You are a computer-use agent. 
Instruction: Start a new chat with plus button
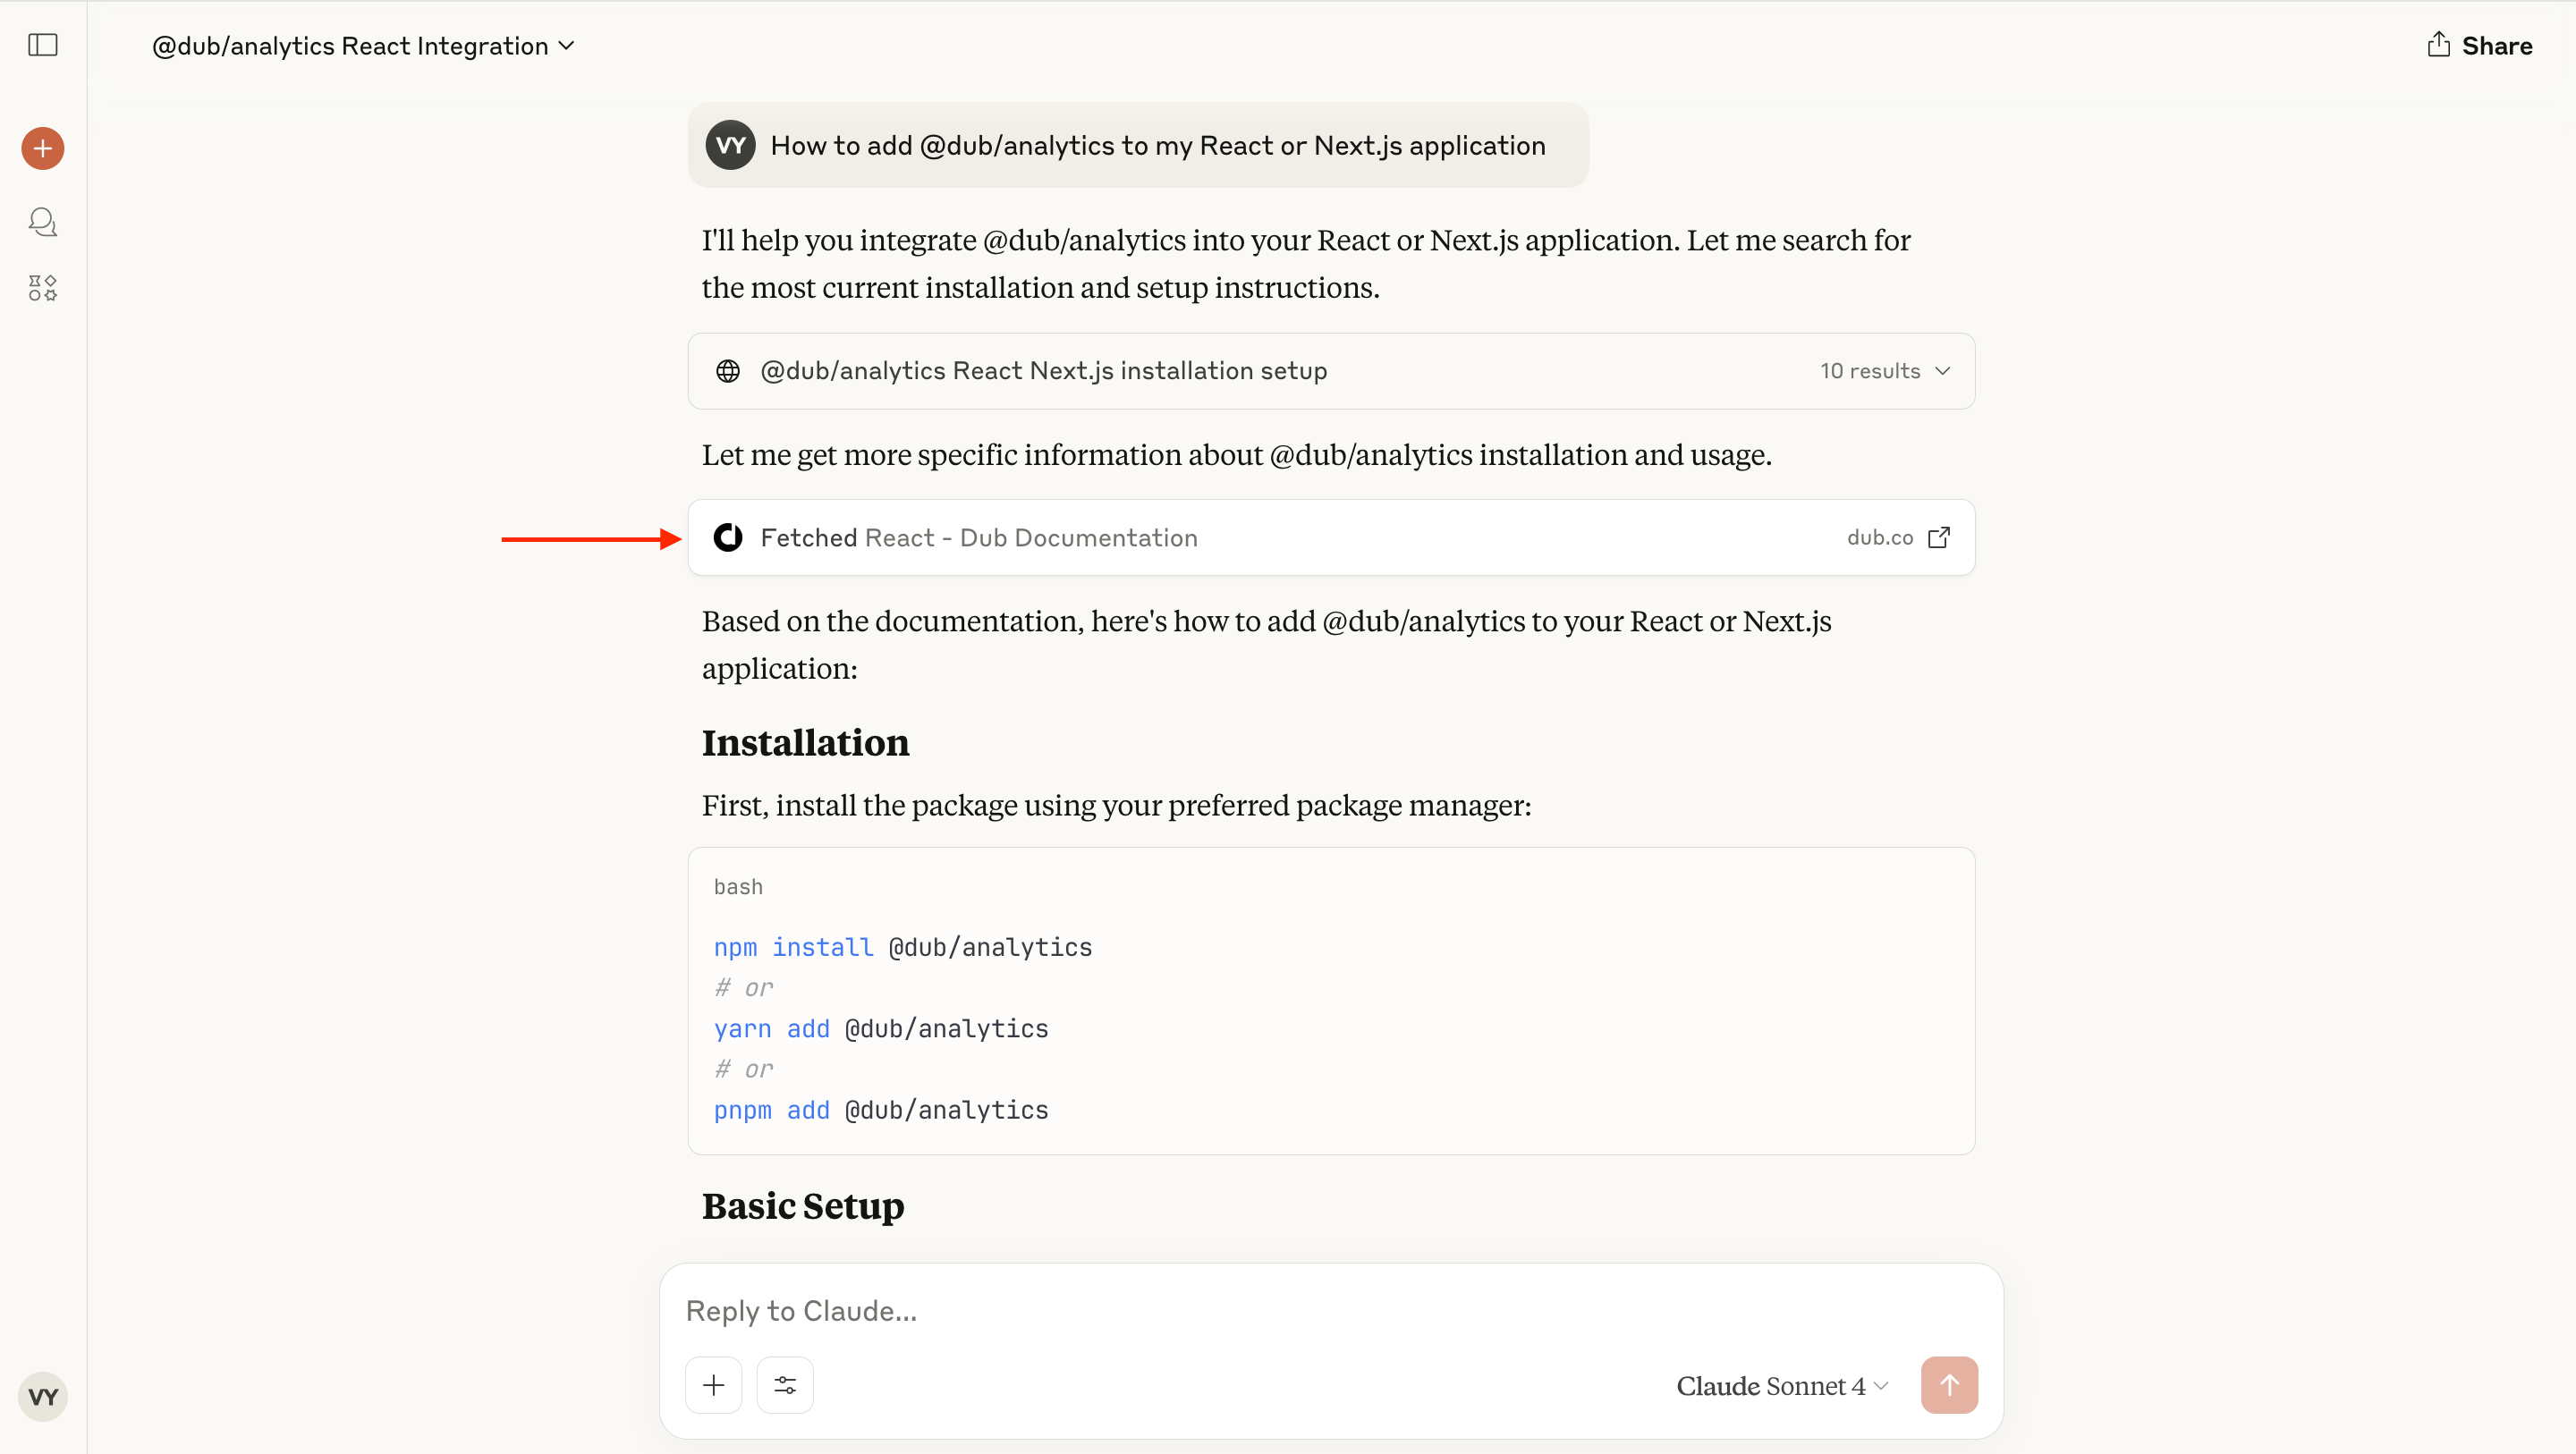(43, 149)
